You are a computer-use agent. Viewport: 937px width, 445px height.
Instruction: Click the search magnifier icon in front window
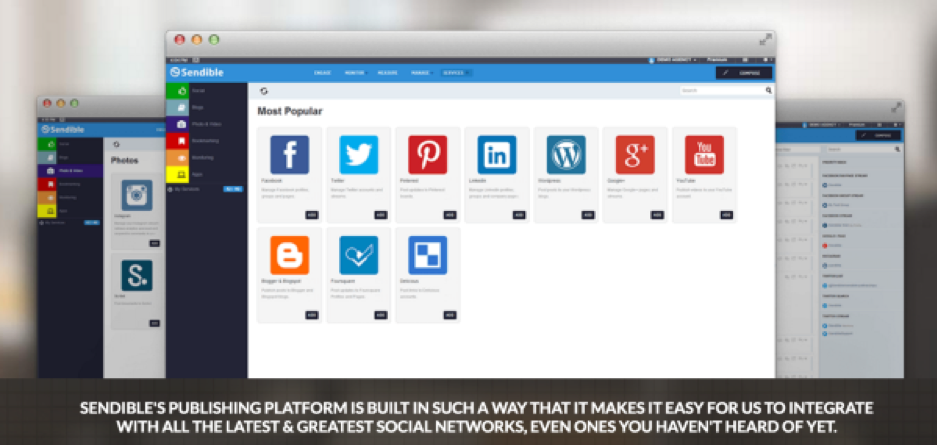tap(768, 91)
